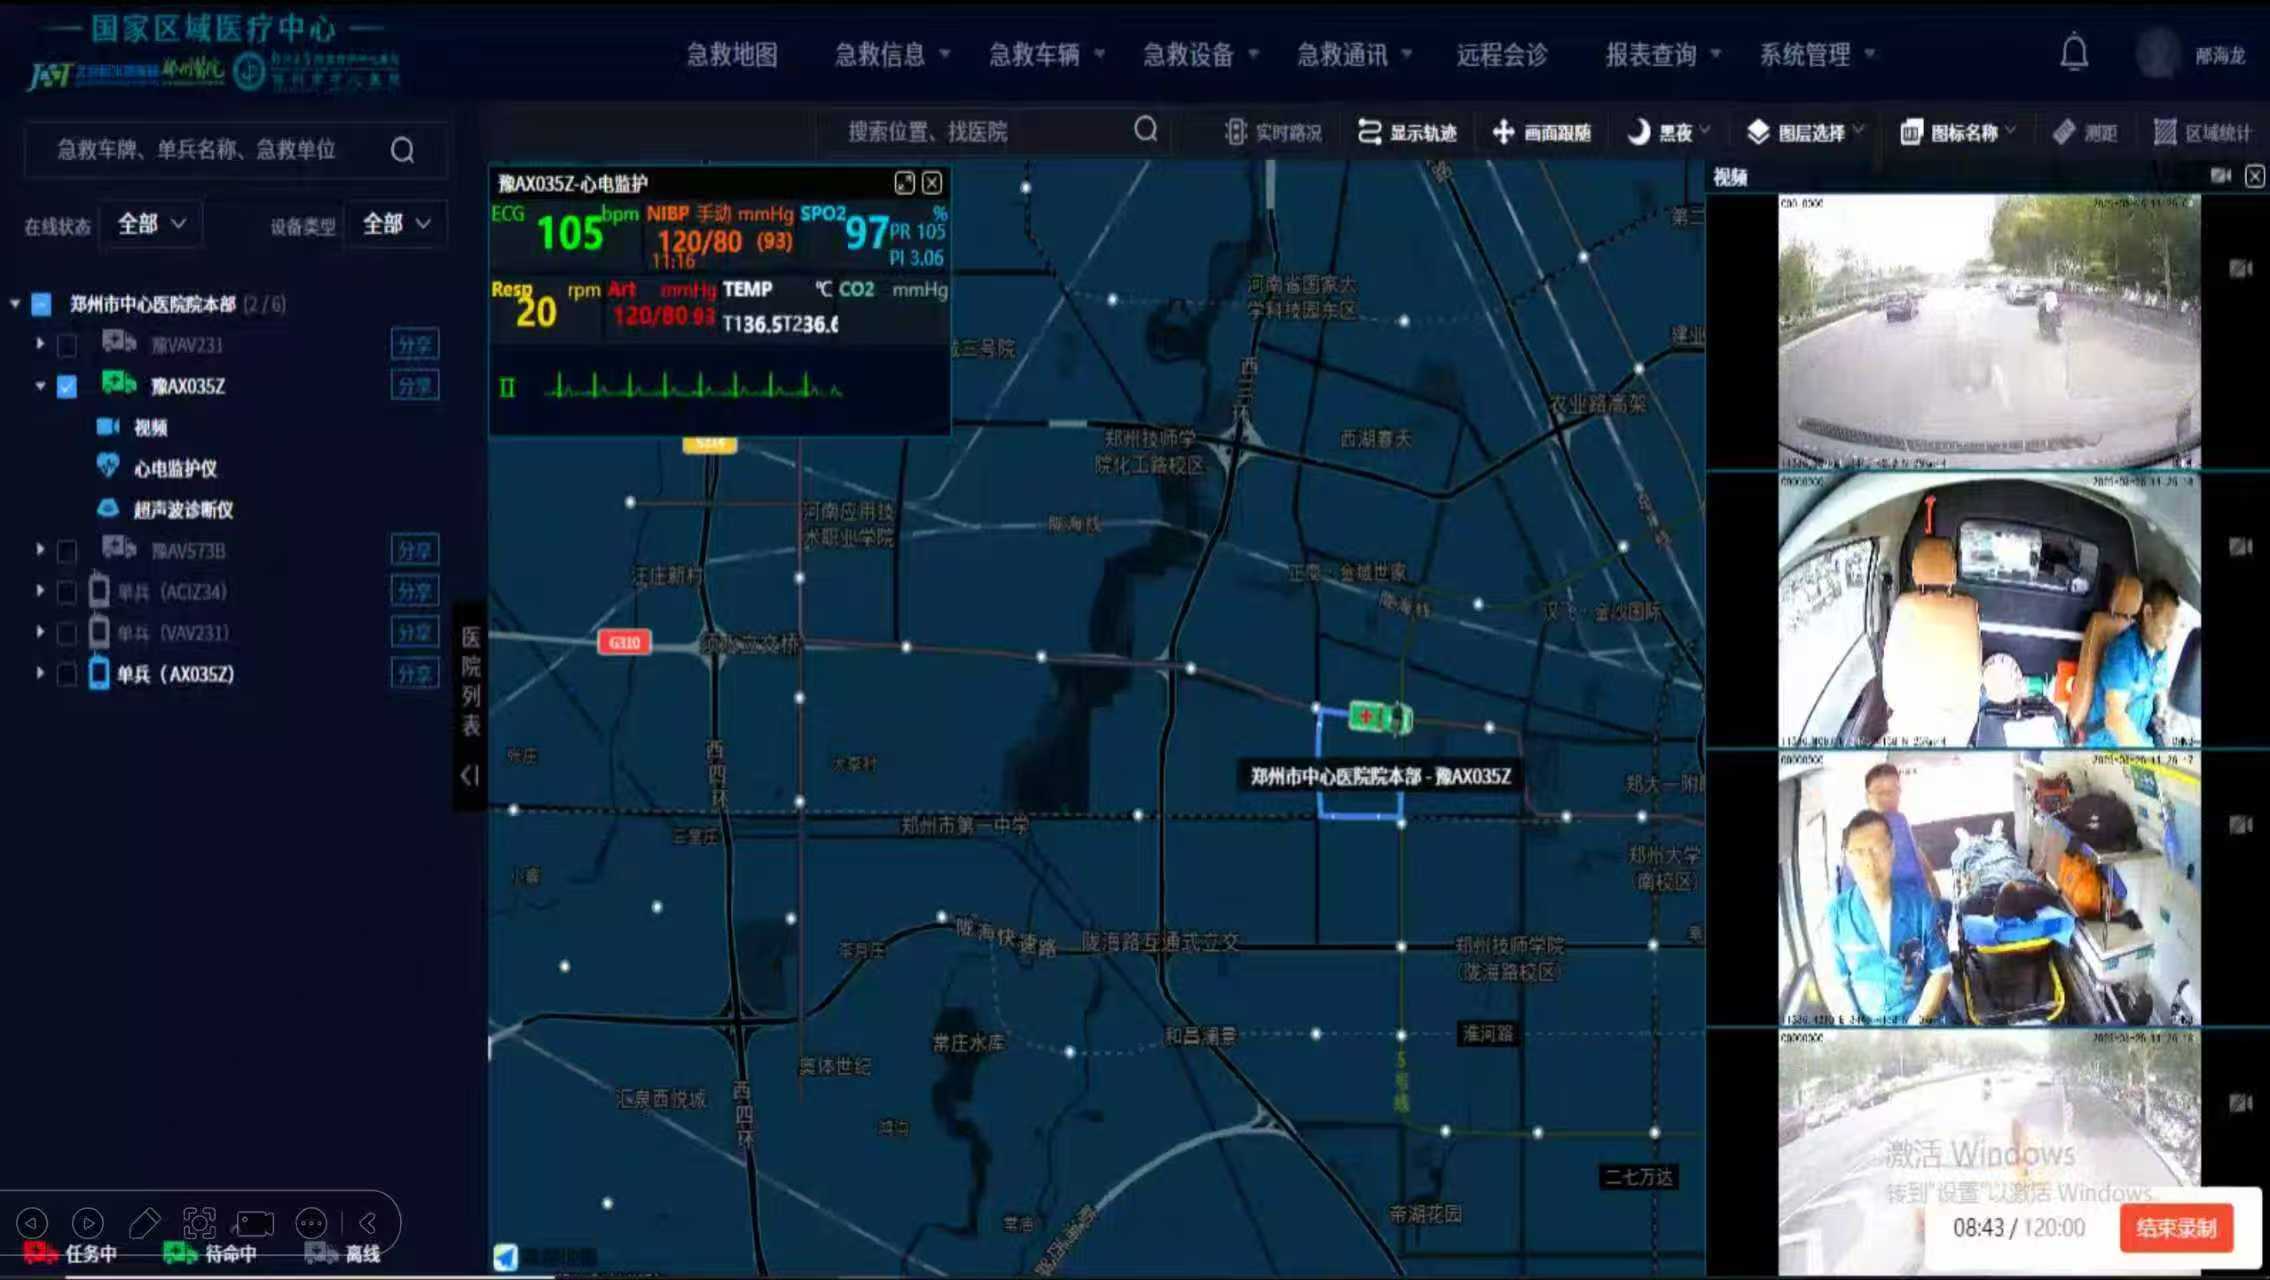This screenshot has height=1280, width=2270.
Task: Open the 远程会诊 menu item
Action: pyautogui.click(x=1501, y=55)
